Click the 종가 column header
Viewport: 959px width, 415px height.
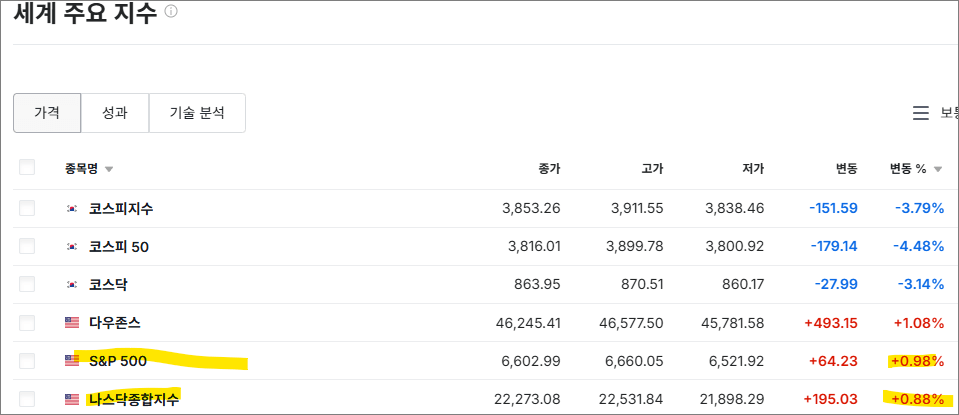click(x=549, y=168)
